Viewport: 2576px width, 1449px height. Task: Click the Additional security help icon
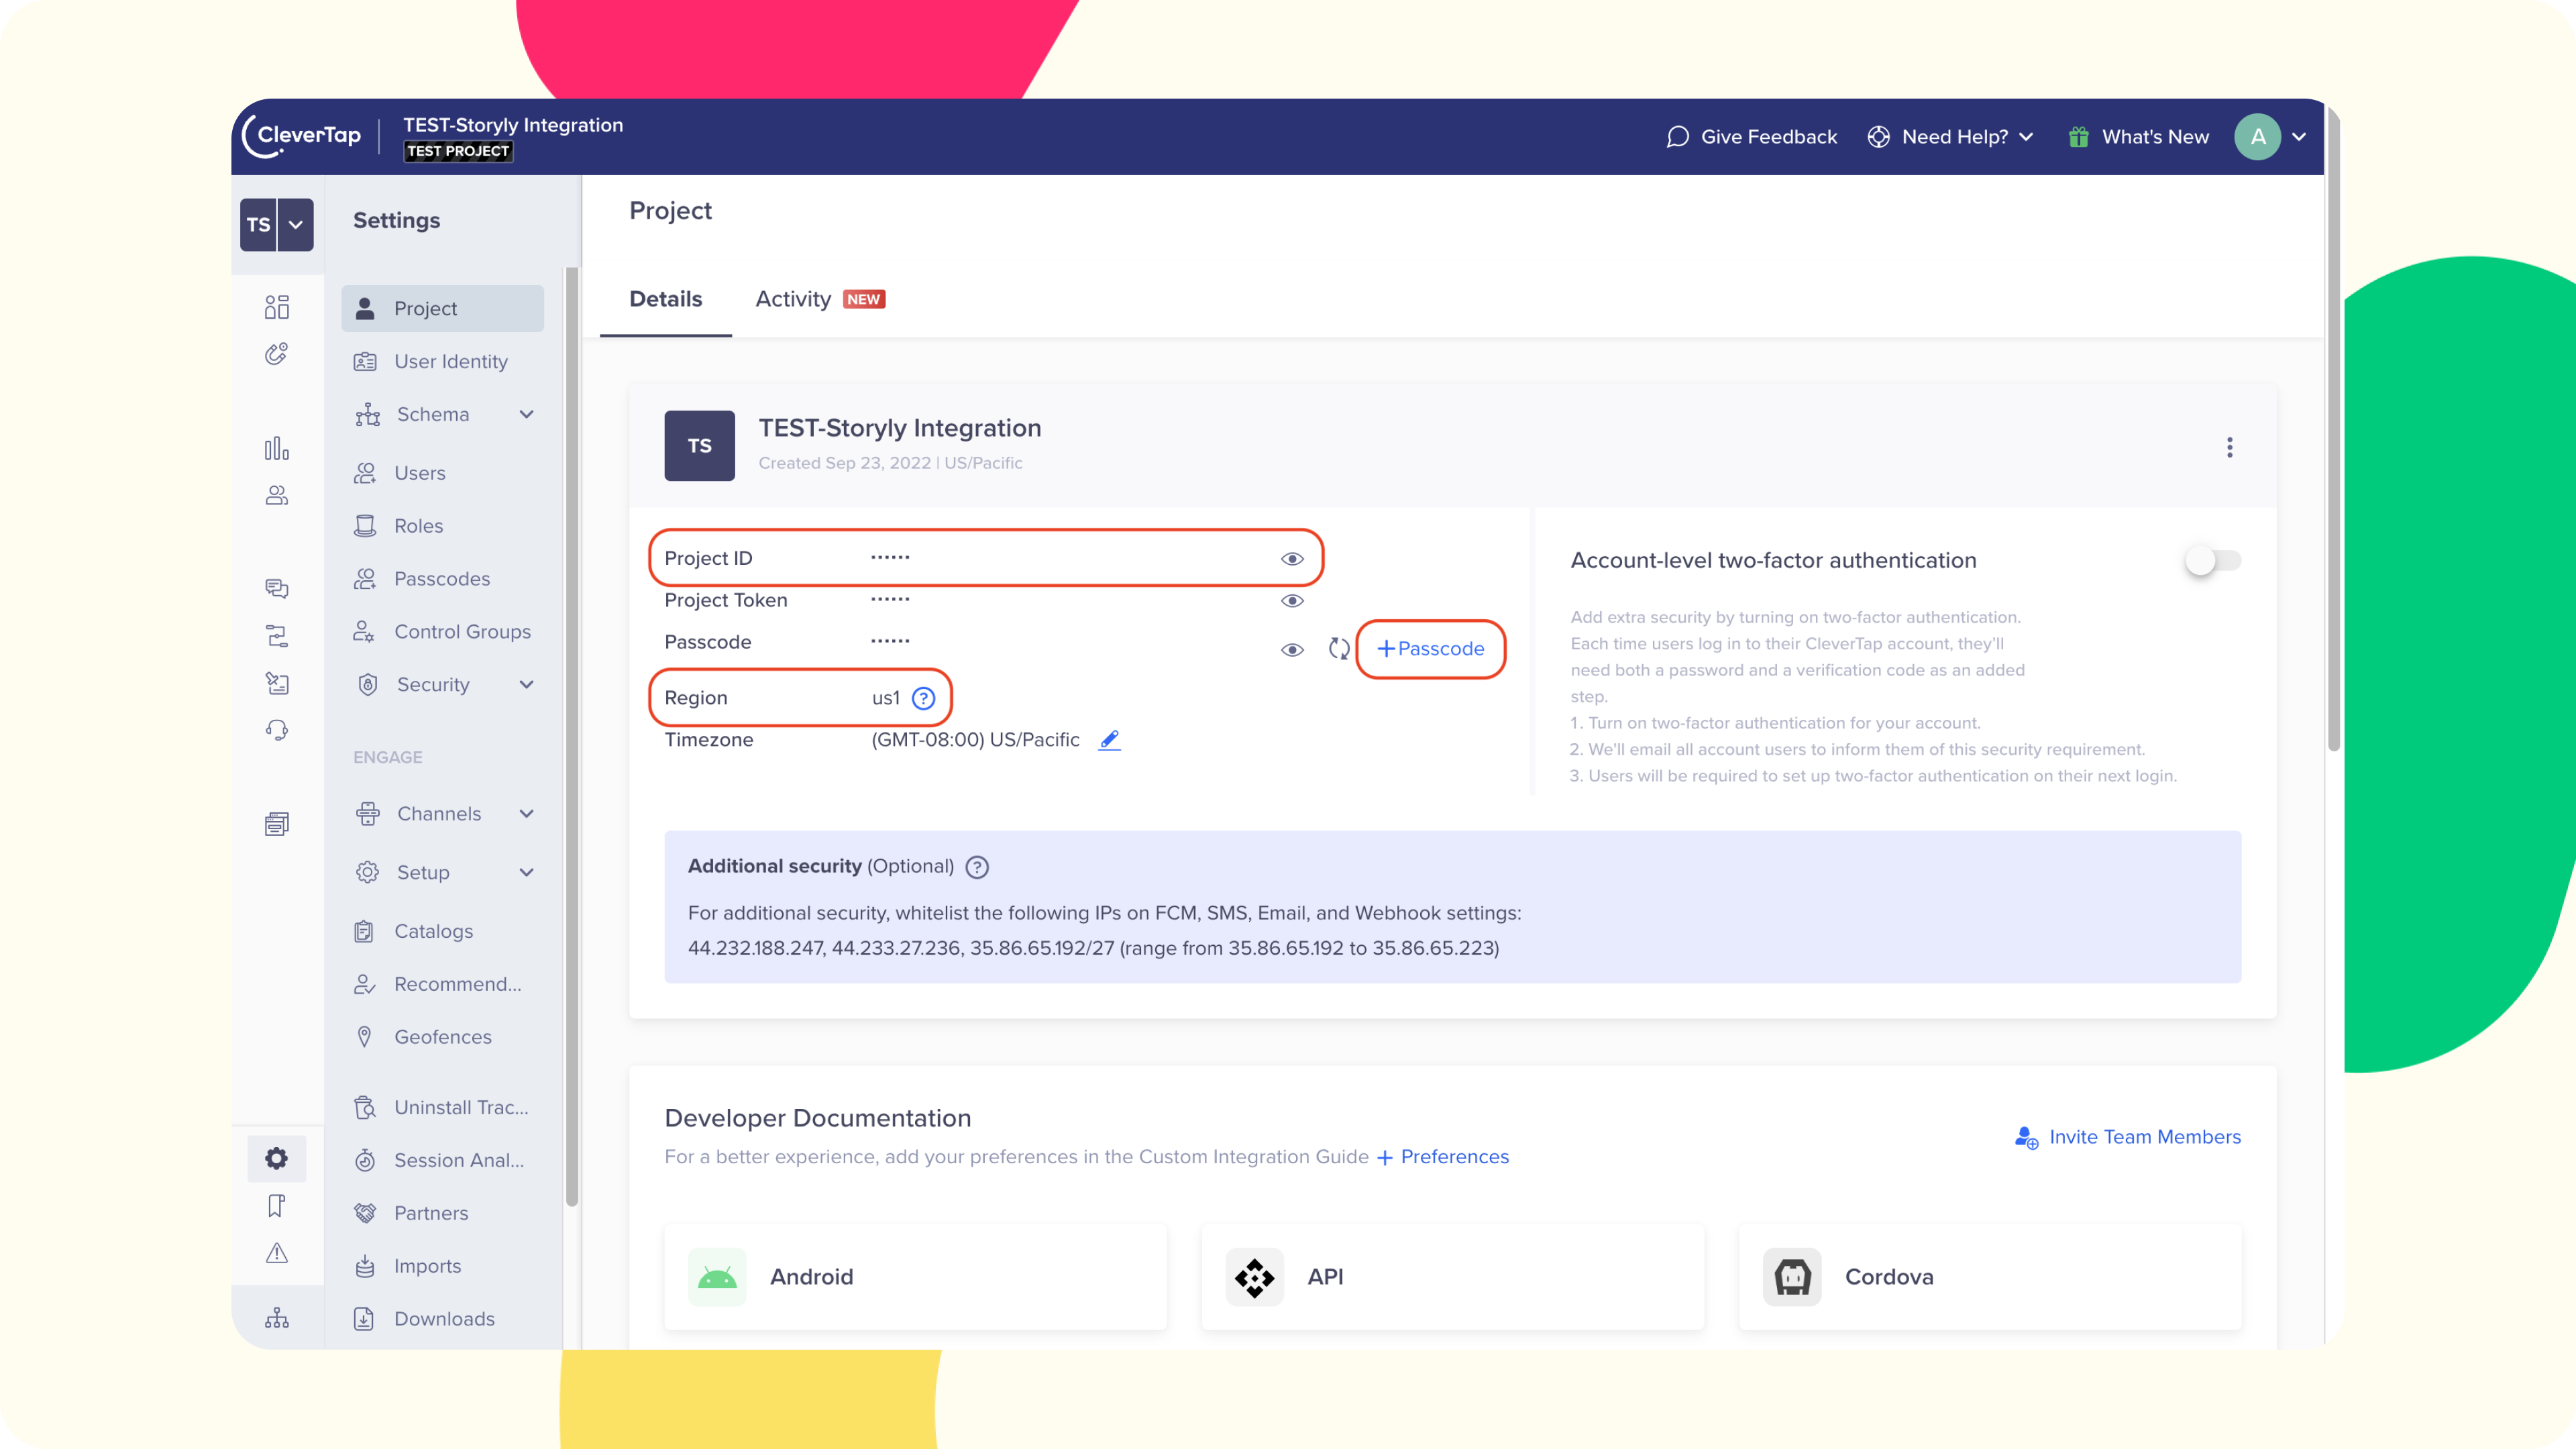pos(977,867)
